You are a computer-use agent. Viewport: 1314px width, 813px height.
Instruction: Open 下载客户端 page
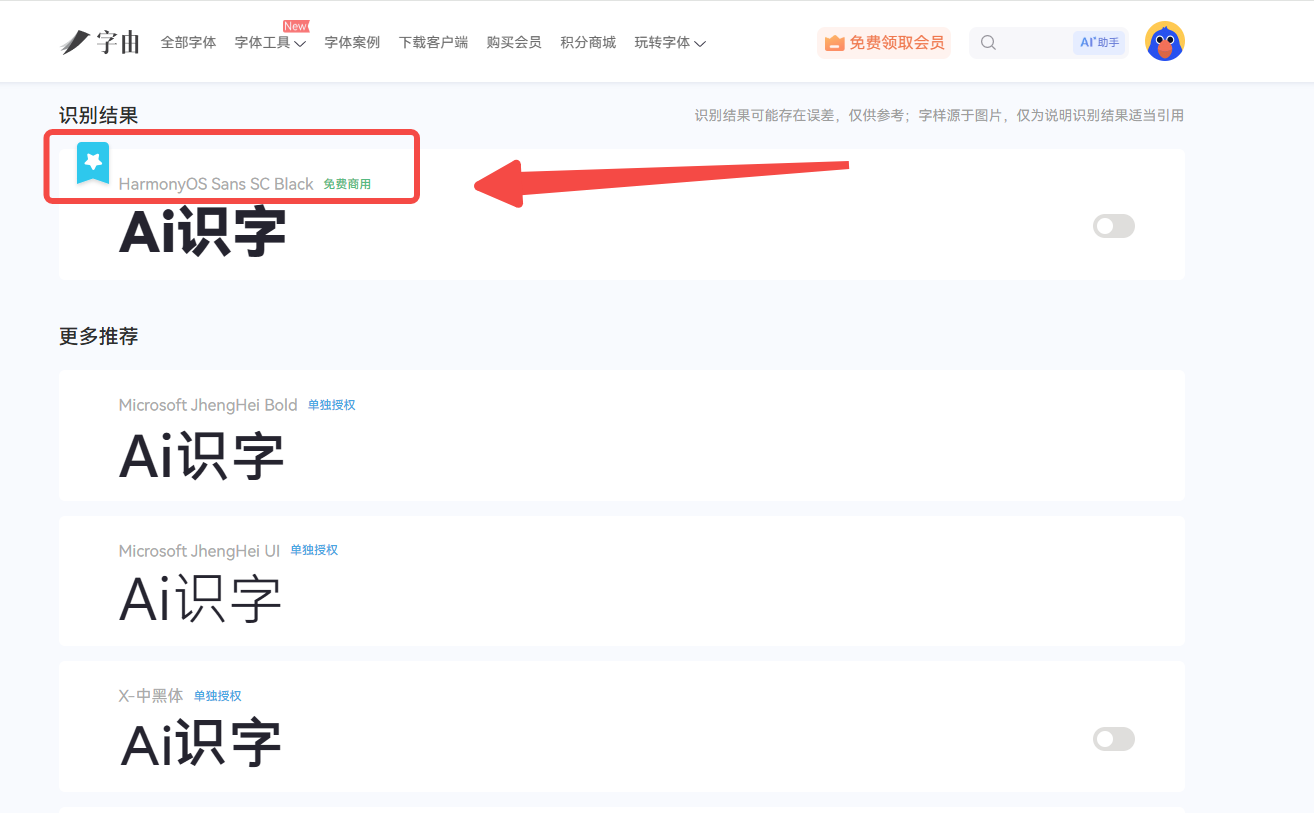(x=433, y=43)
